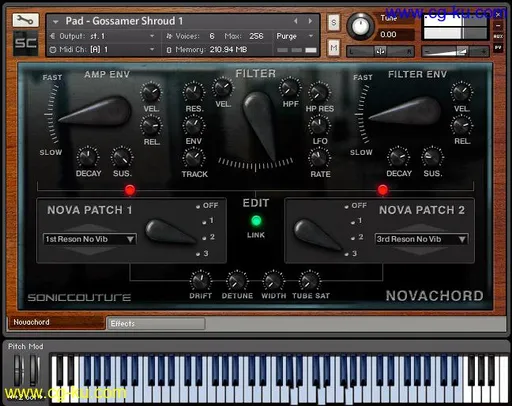The image size is (512, 406).
Task: Click the minimize instrument minus button
Action: [498, 25]
